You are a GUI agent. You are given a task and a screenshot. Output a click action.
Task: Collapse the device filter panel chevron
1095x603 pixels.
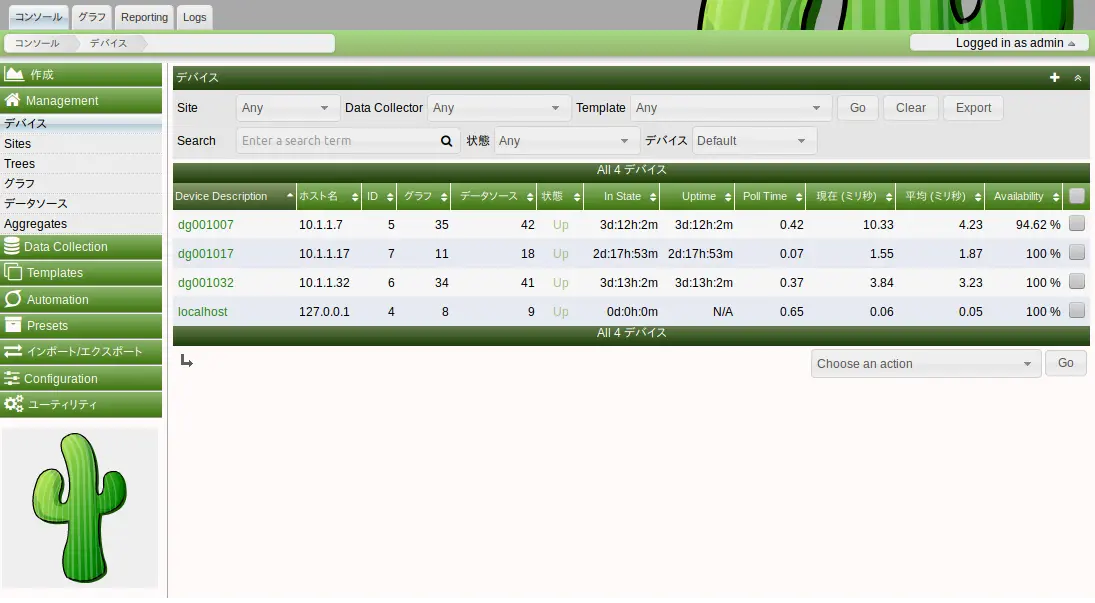click(1078, 77)
